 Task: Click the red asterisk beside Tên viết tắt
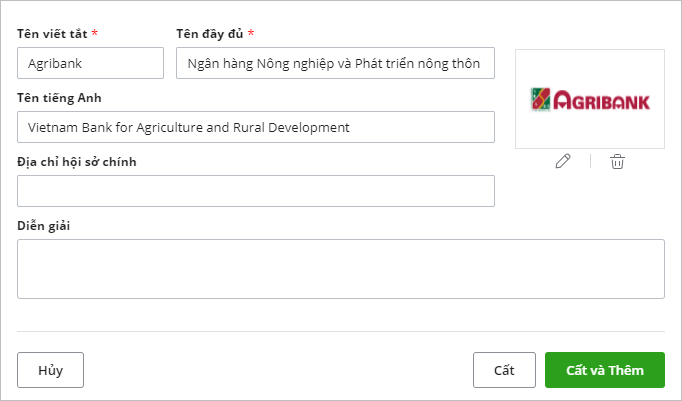[x=94, y=34]
